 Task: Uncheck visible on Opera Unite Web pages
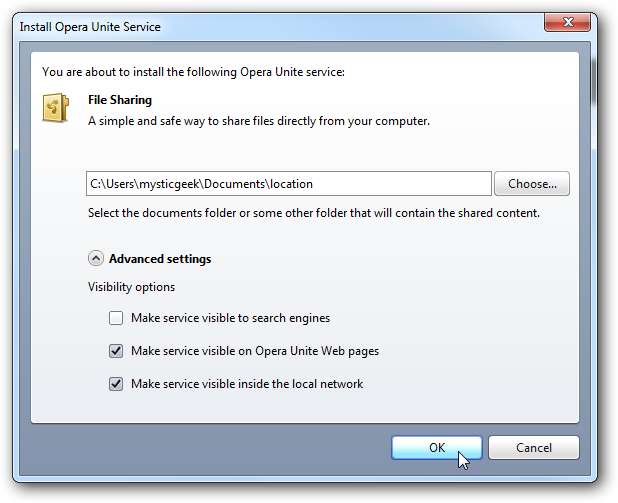click(x=116, y=351)
